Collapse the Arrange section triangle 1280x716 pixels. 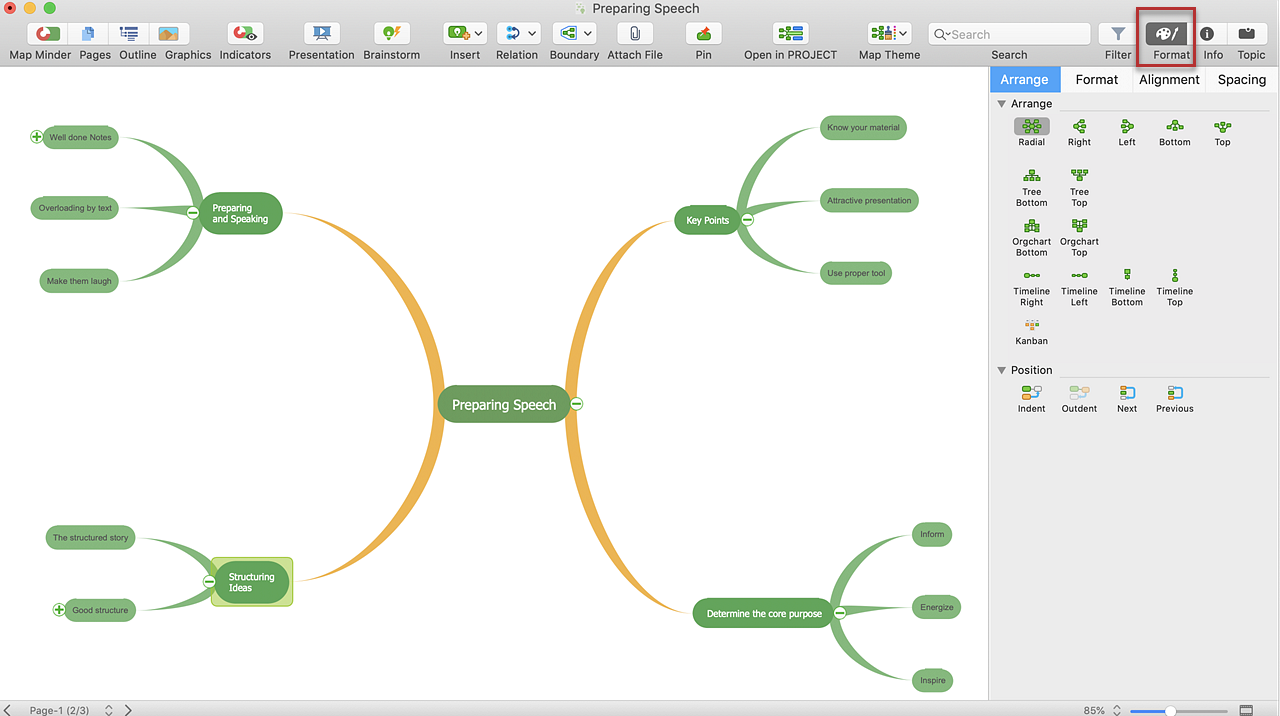click(x=1002, y=104)
